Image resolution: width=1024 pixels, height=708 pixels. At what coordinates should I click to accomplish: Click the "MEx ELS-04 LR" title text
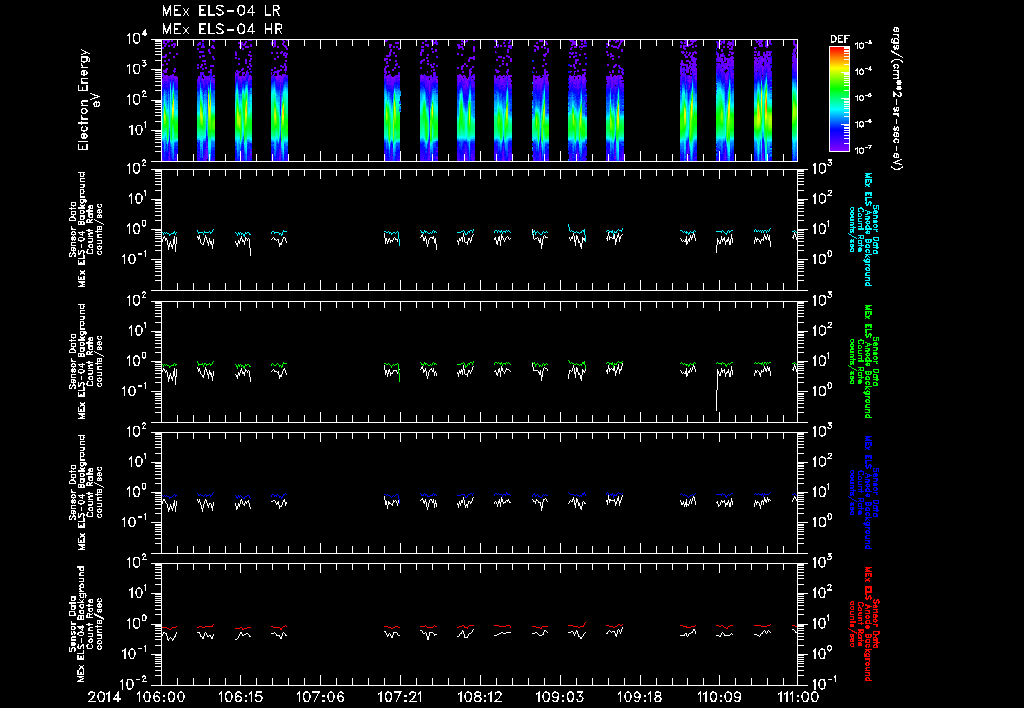click(x=221, y=11)
